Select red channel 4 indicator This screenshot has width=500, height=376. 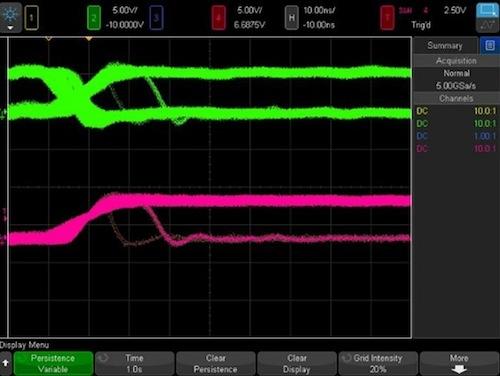218,18
